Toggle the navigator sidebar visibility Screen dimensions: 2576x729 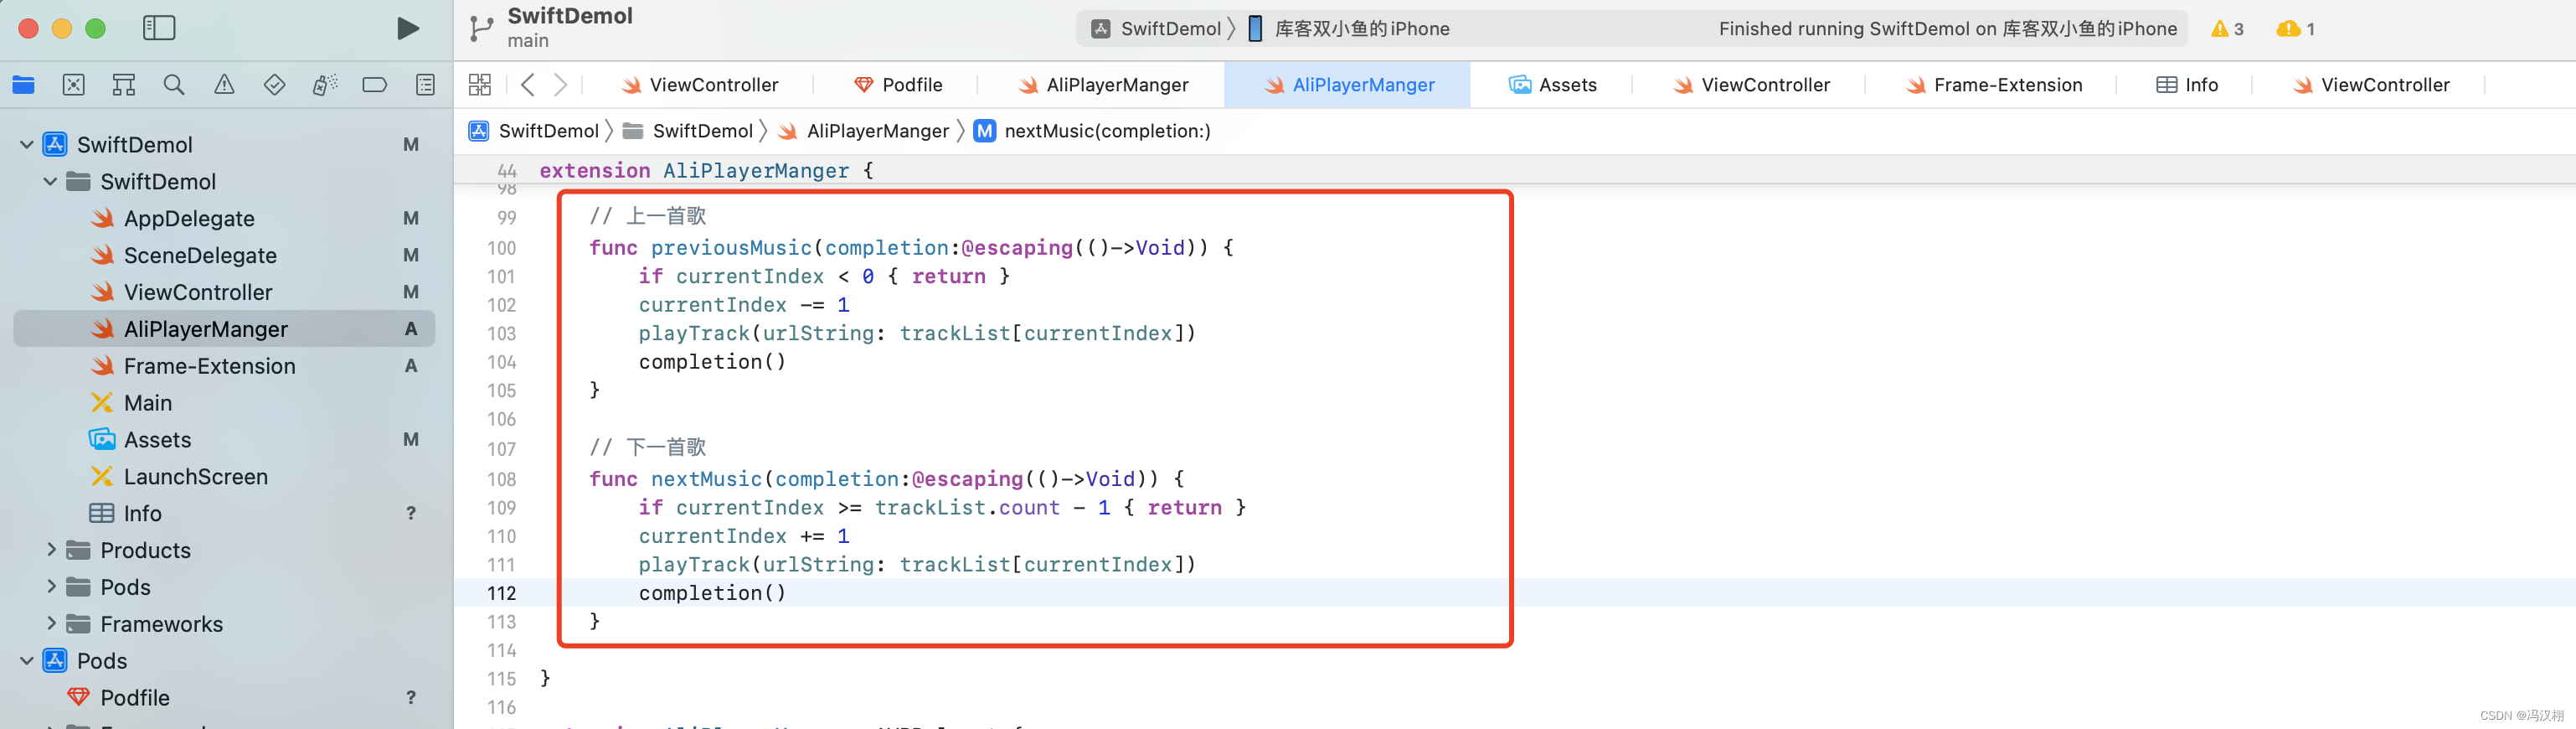pyautogui.click(x=159, y=28)
